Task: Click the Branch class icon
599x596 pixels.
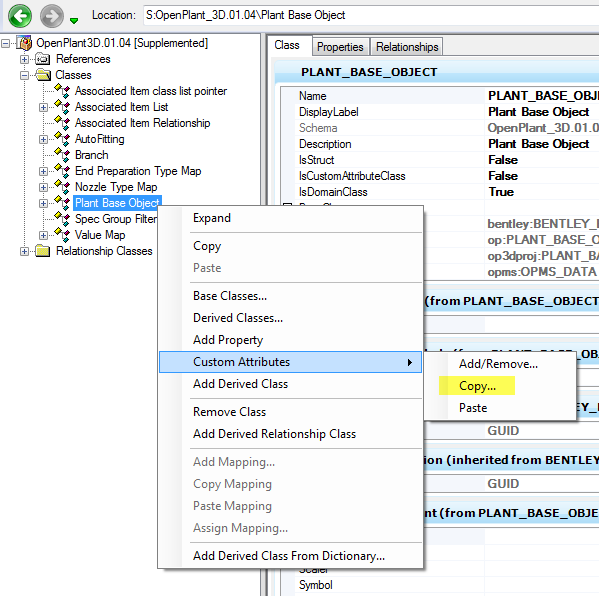Action: pyautogui.click(x=62, y=155)
